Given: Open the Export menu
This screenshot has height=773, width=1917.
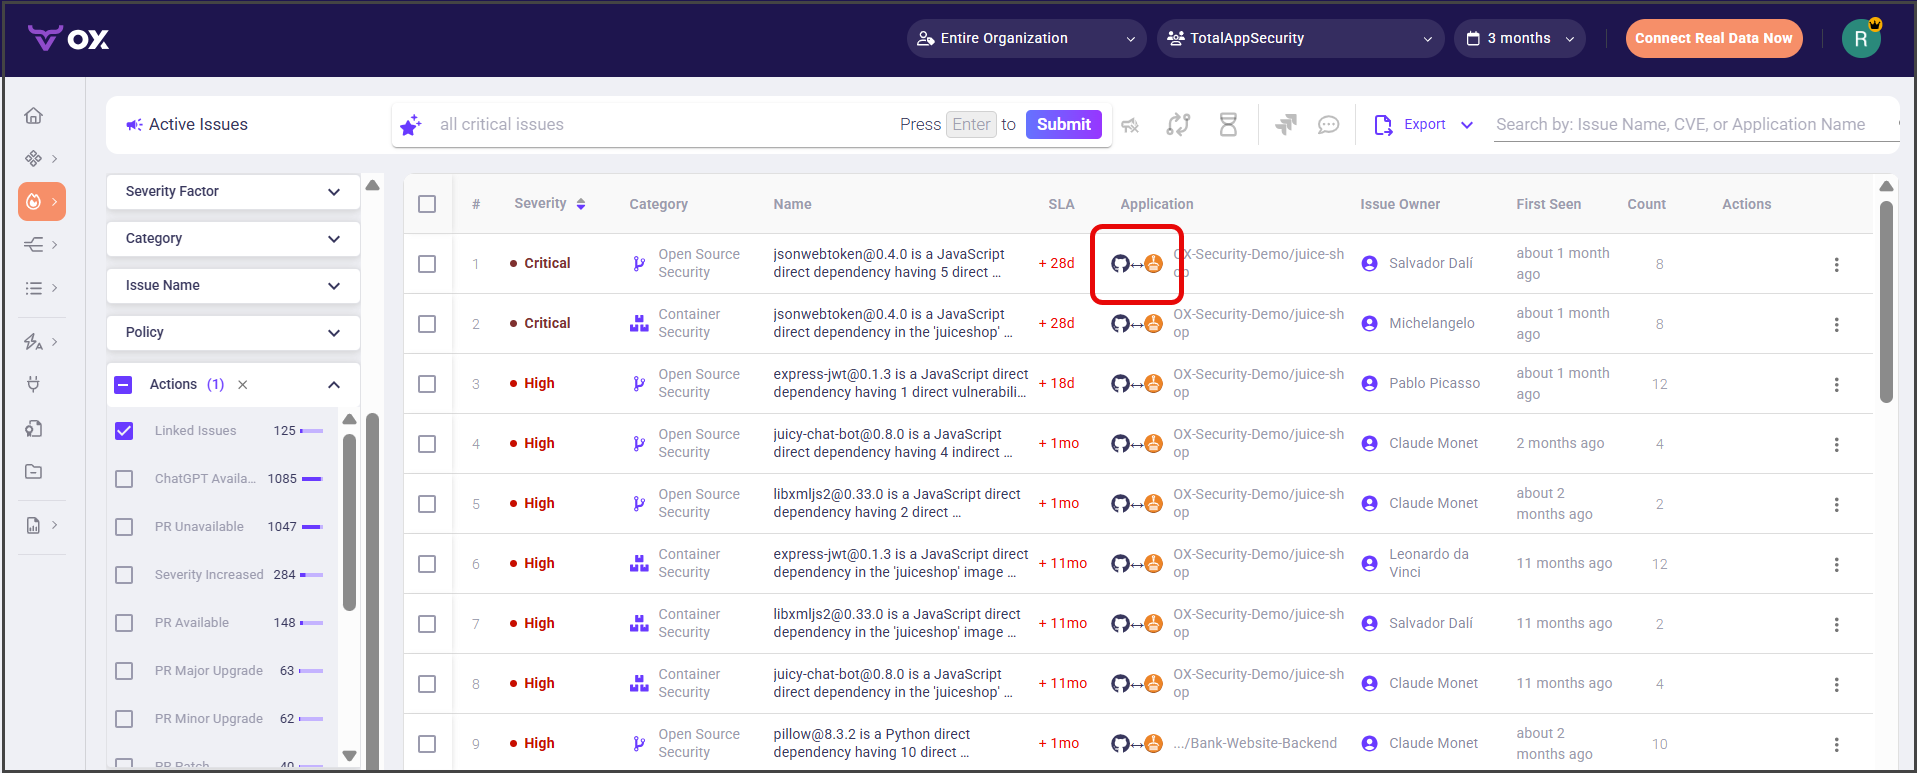Looking at the screenshot, I should (1423, 125).
